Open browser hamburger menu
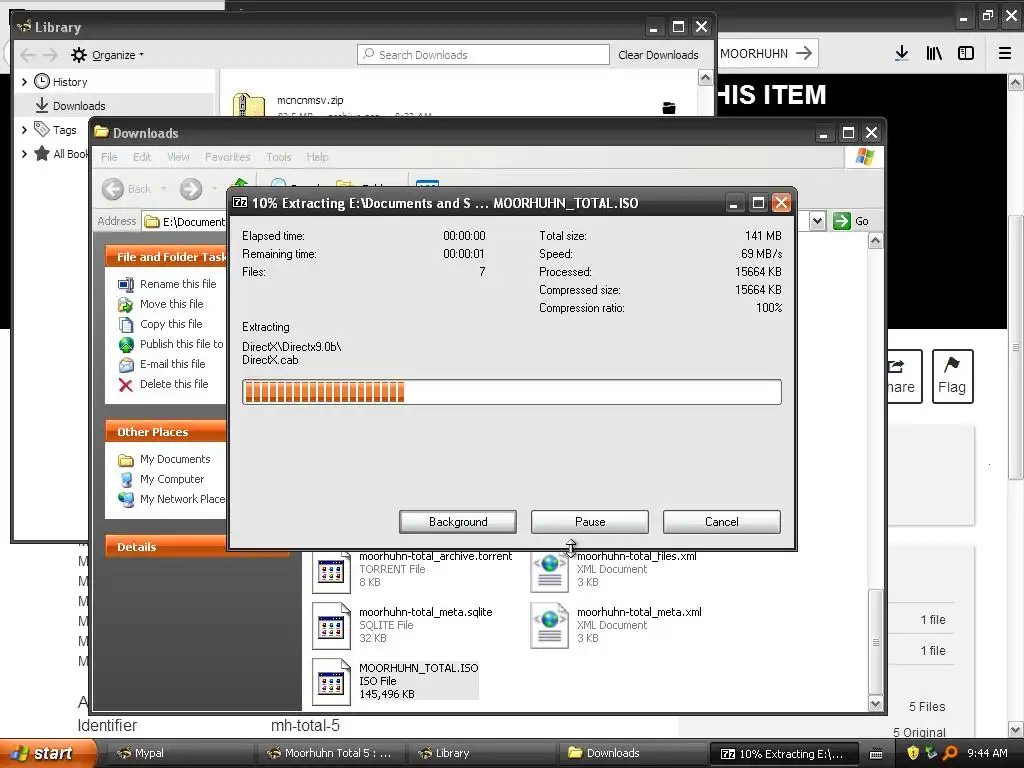The image size is (1024, 768). point(1004,54)
